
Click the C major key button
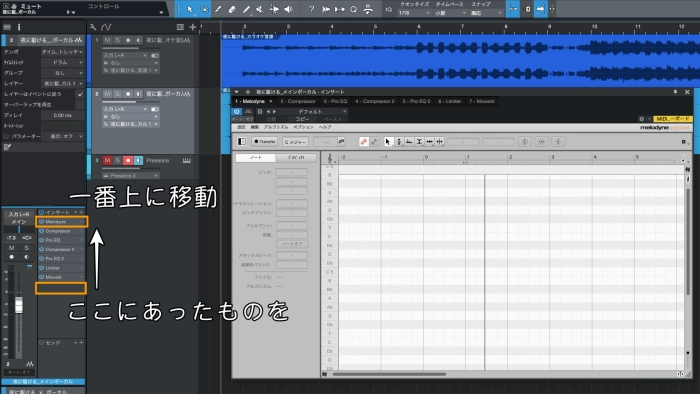point(295,142)
